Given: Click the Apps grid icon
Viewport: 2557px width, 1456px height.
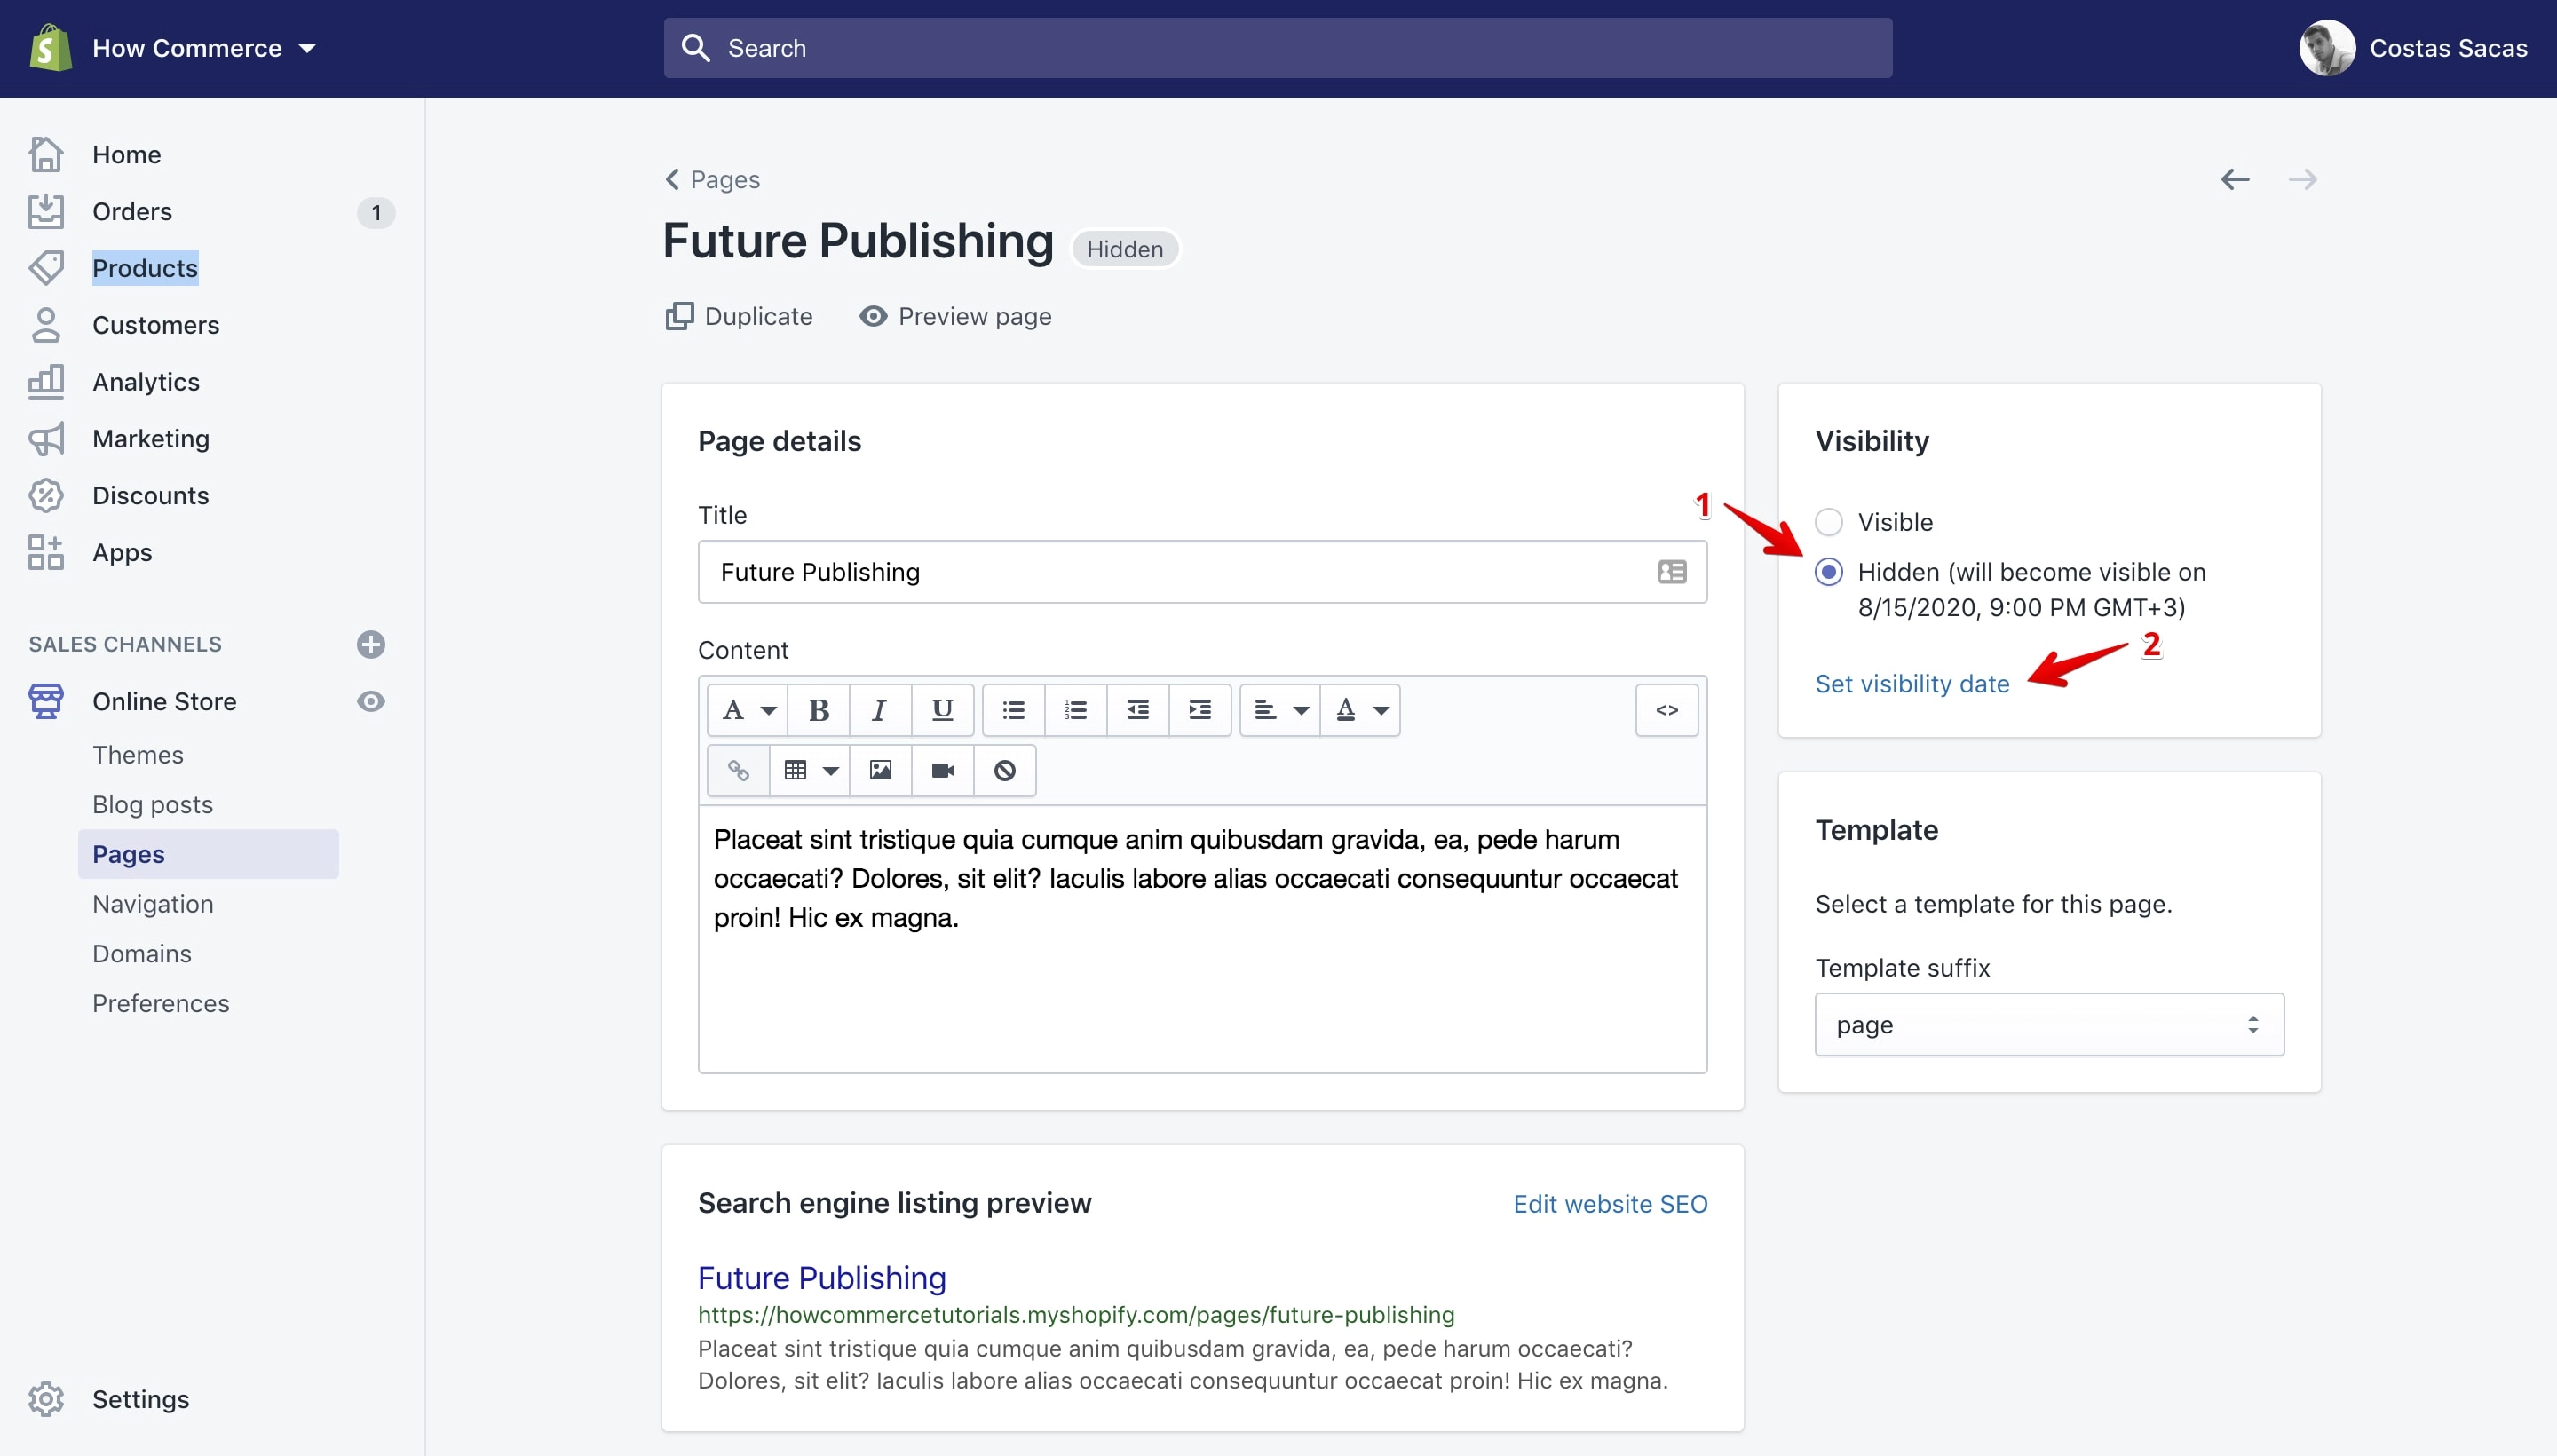Looking at the screenshot, I should point(46,552).
